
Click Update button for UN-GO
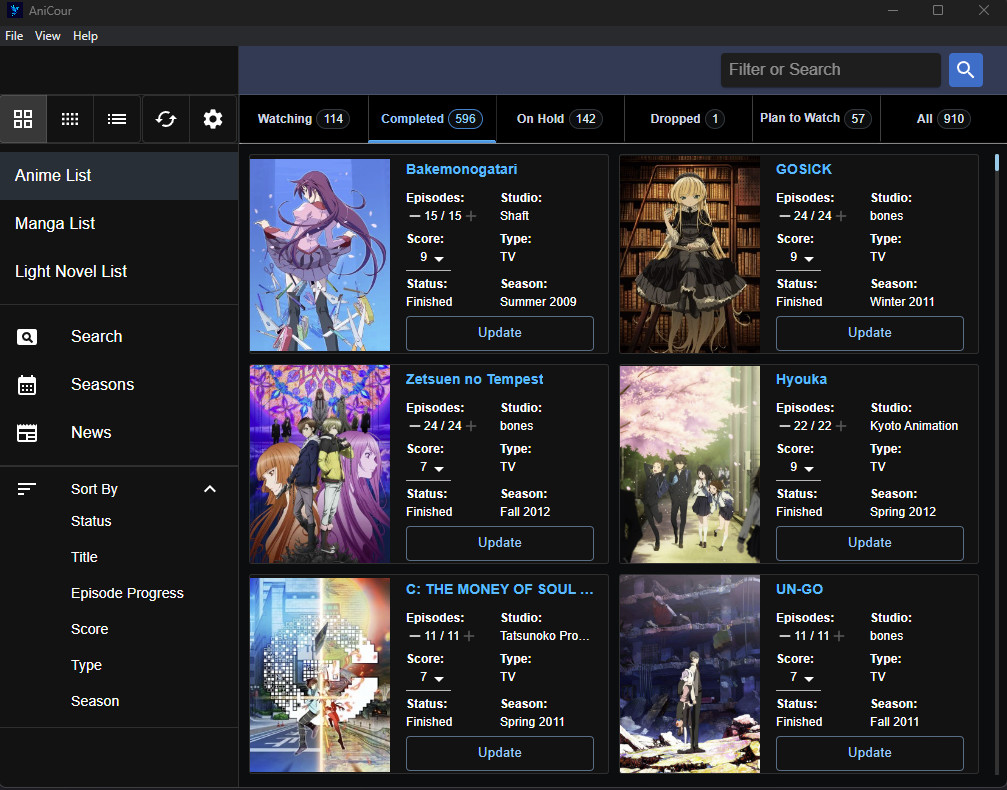[x=870, y=753]
